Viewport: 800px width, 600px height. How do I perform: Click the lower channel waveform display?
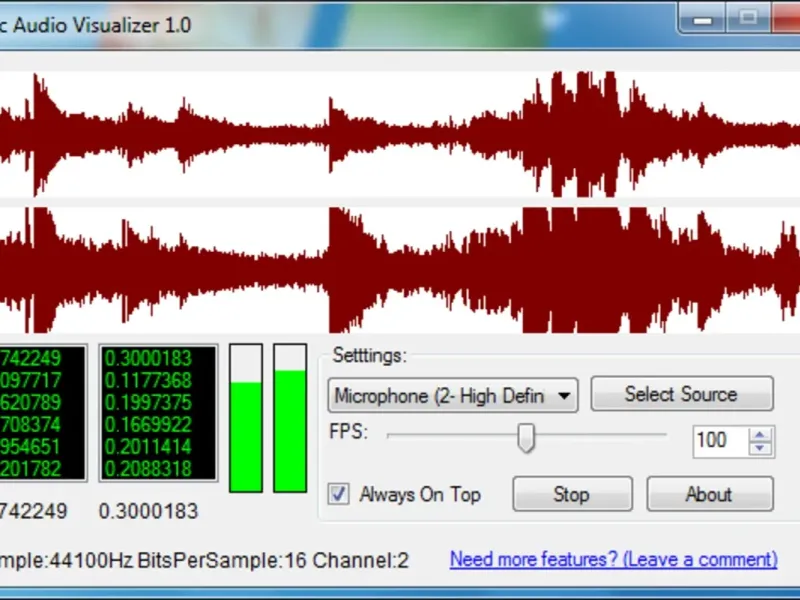[x=400, y=270]
